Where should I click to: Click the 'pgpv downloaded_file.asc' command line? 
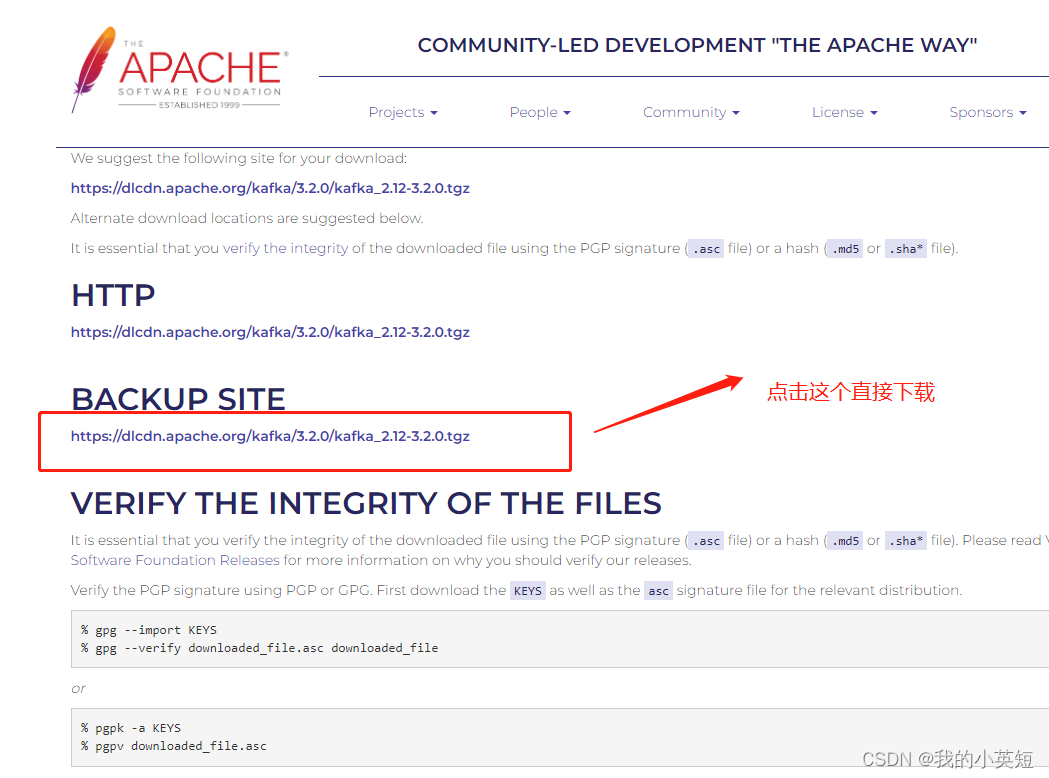pyautogui.click(x=173, y=746)
